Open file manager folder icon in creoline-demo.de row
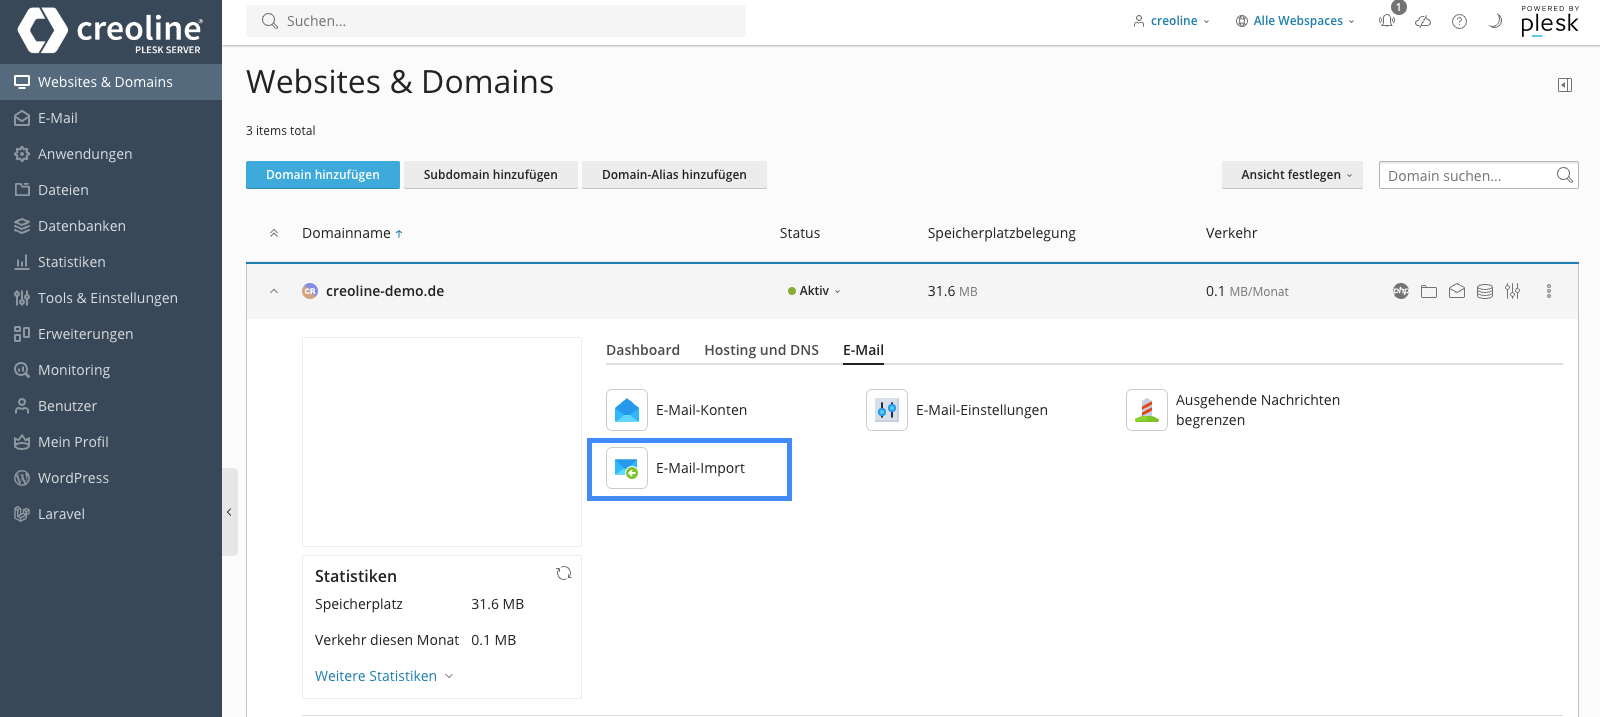 click(x=1429, y=291)
